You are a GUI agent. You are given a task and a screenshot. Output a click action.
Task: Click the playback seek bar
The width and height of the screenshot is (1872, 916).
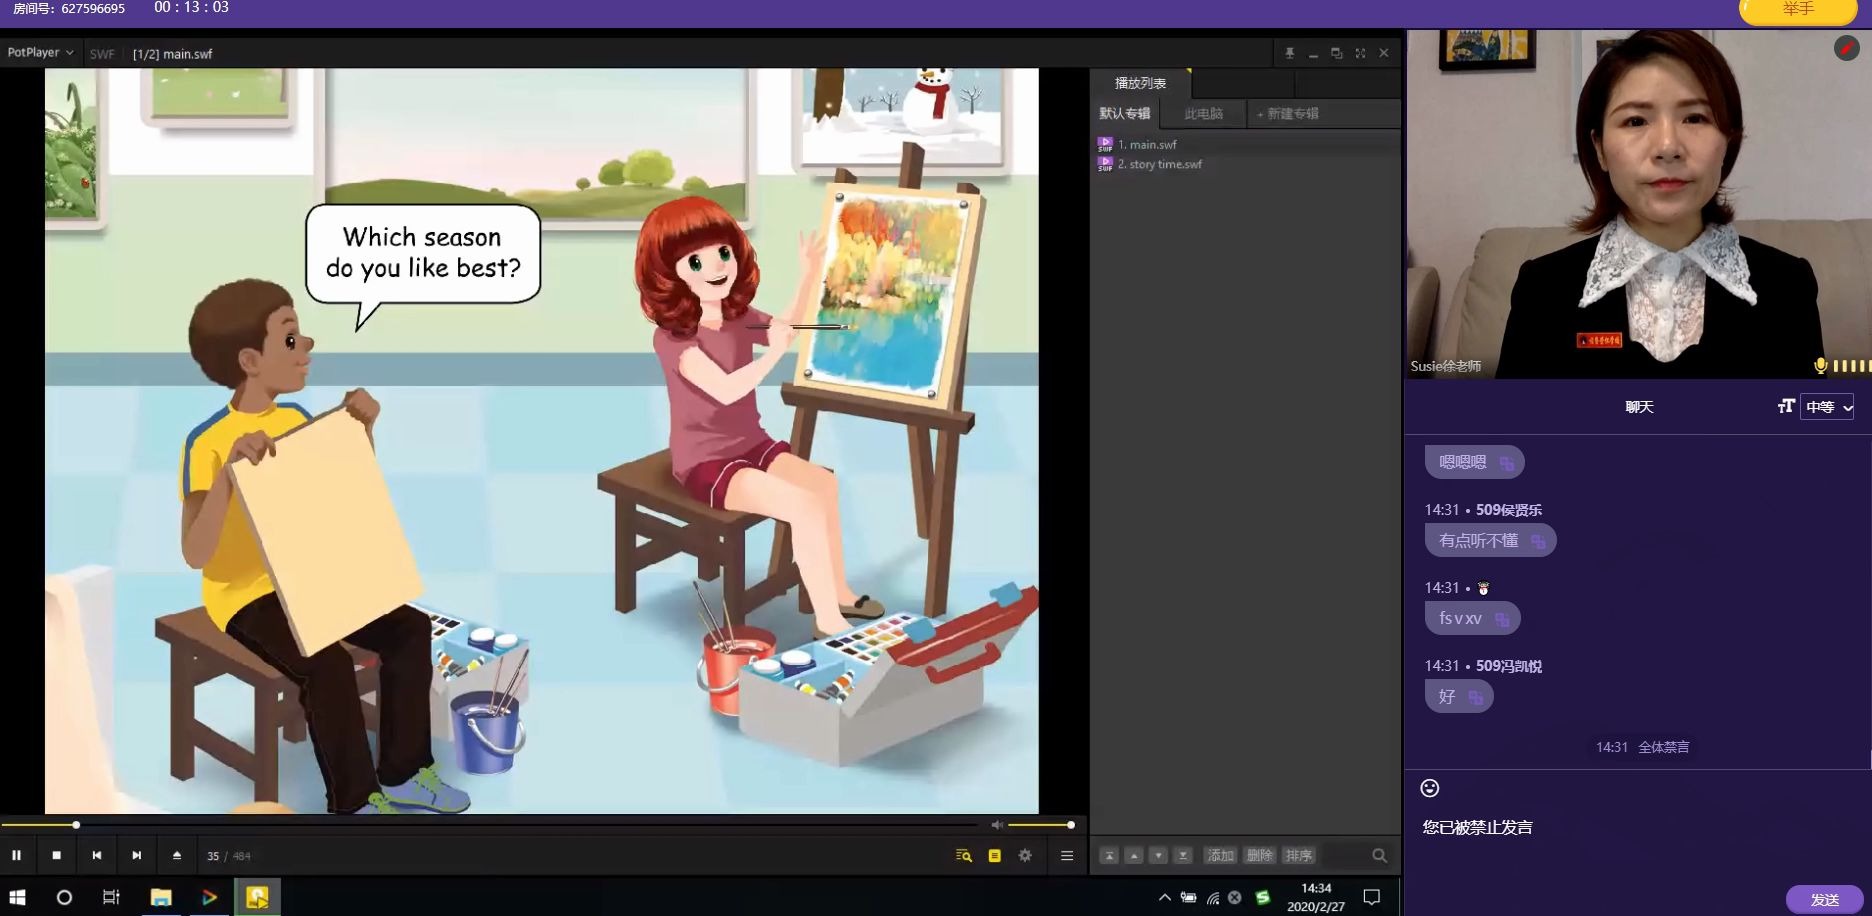tap(490, 825)
